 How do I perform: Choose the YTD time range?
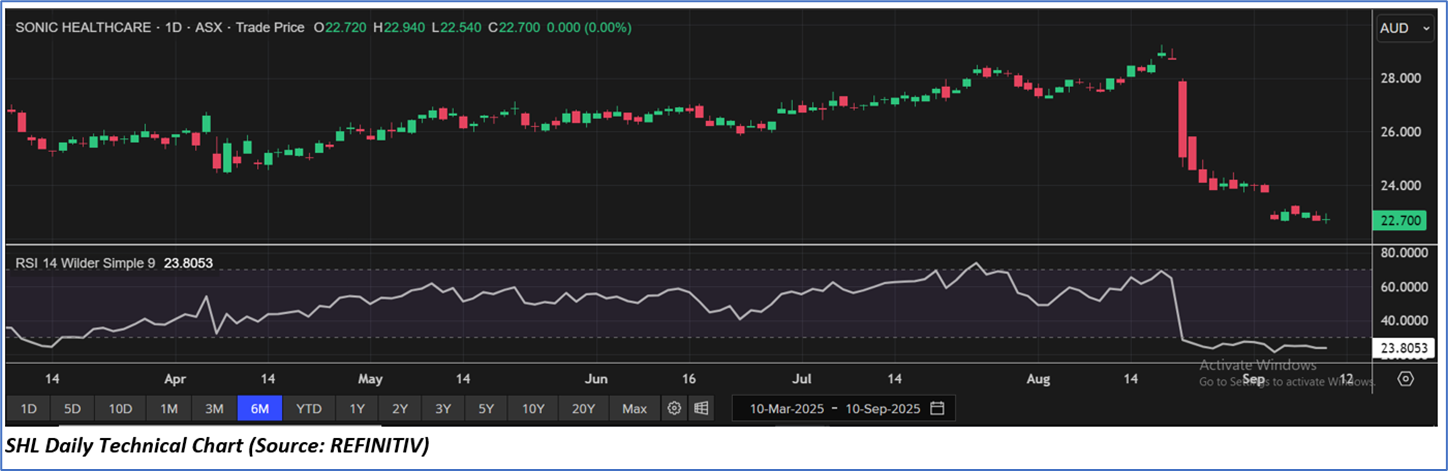309,408
